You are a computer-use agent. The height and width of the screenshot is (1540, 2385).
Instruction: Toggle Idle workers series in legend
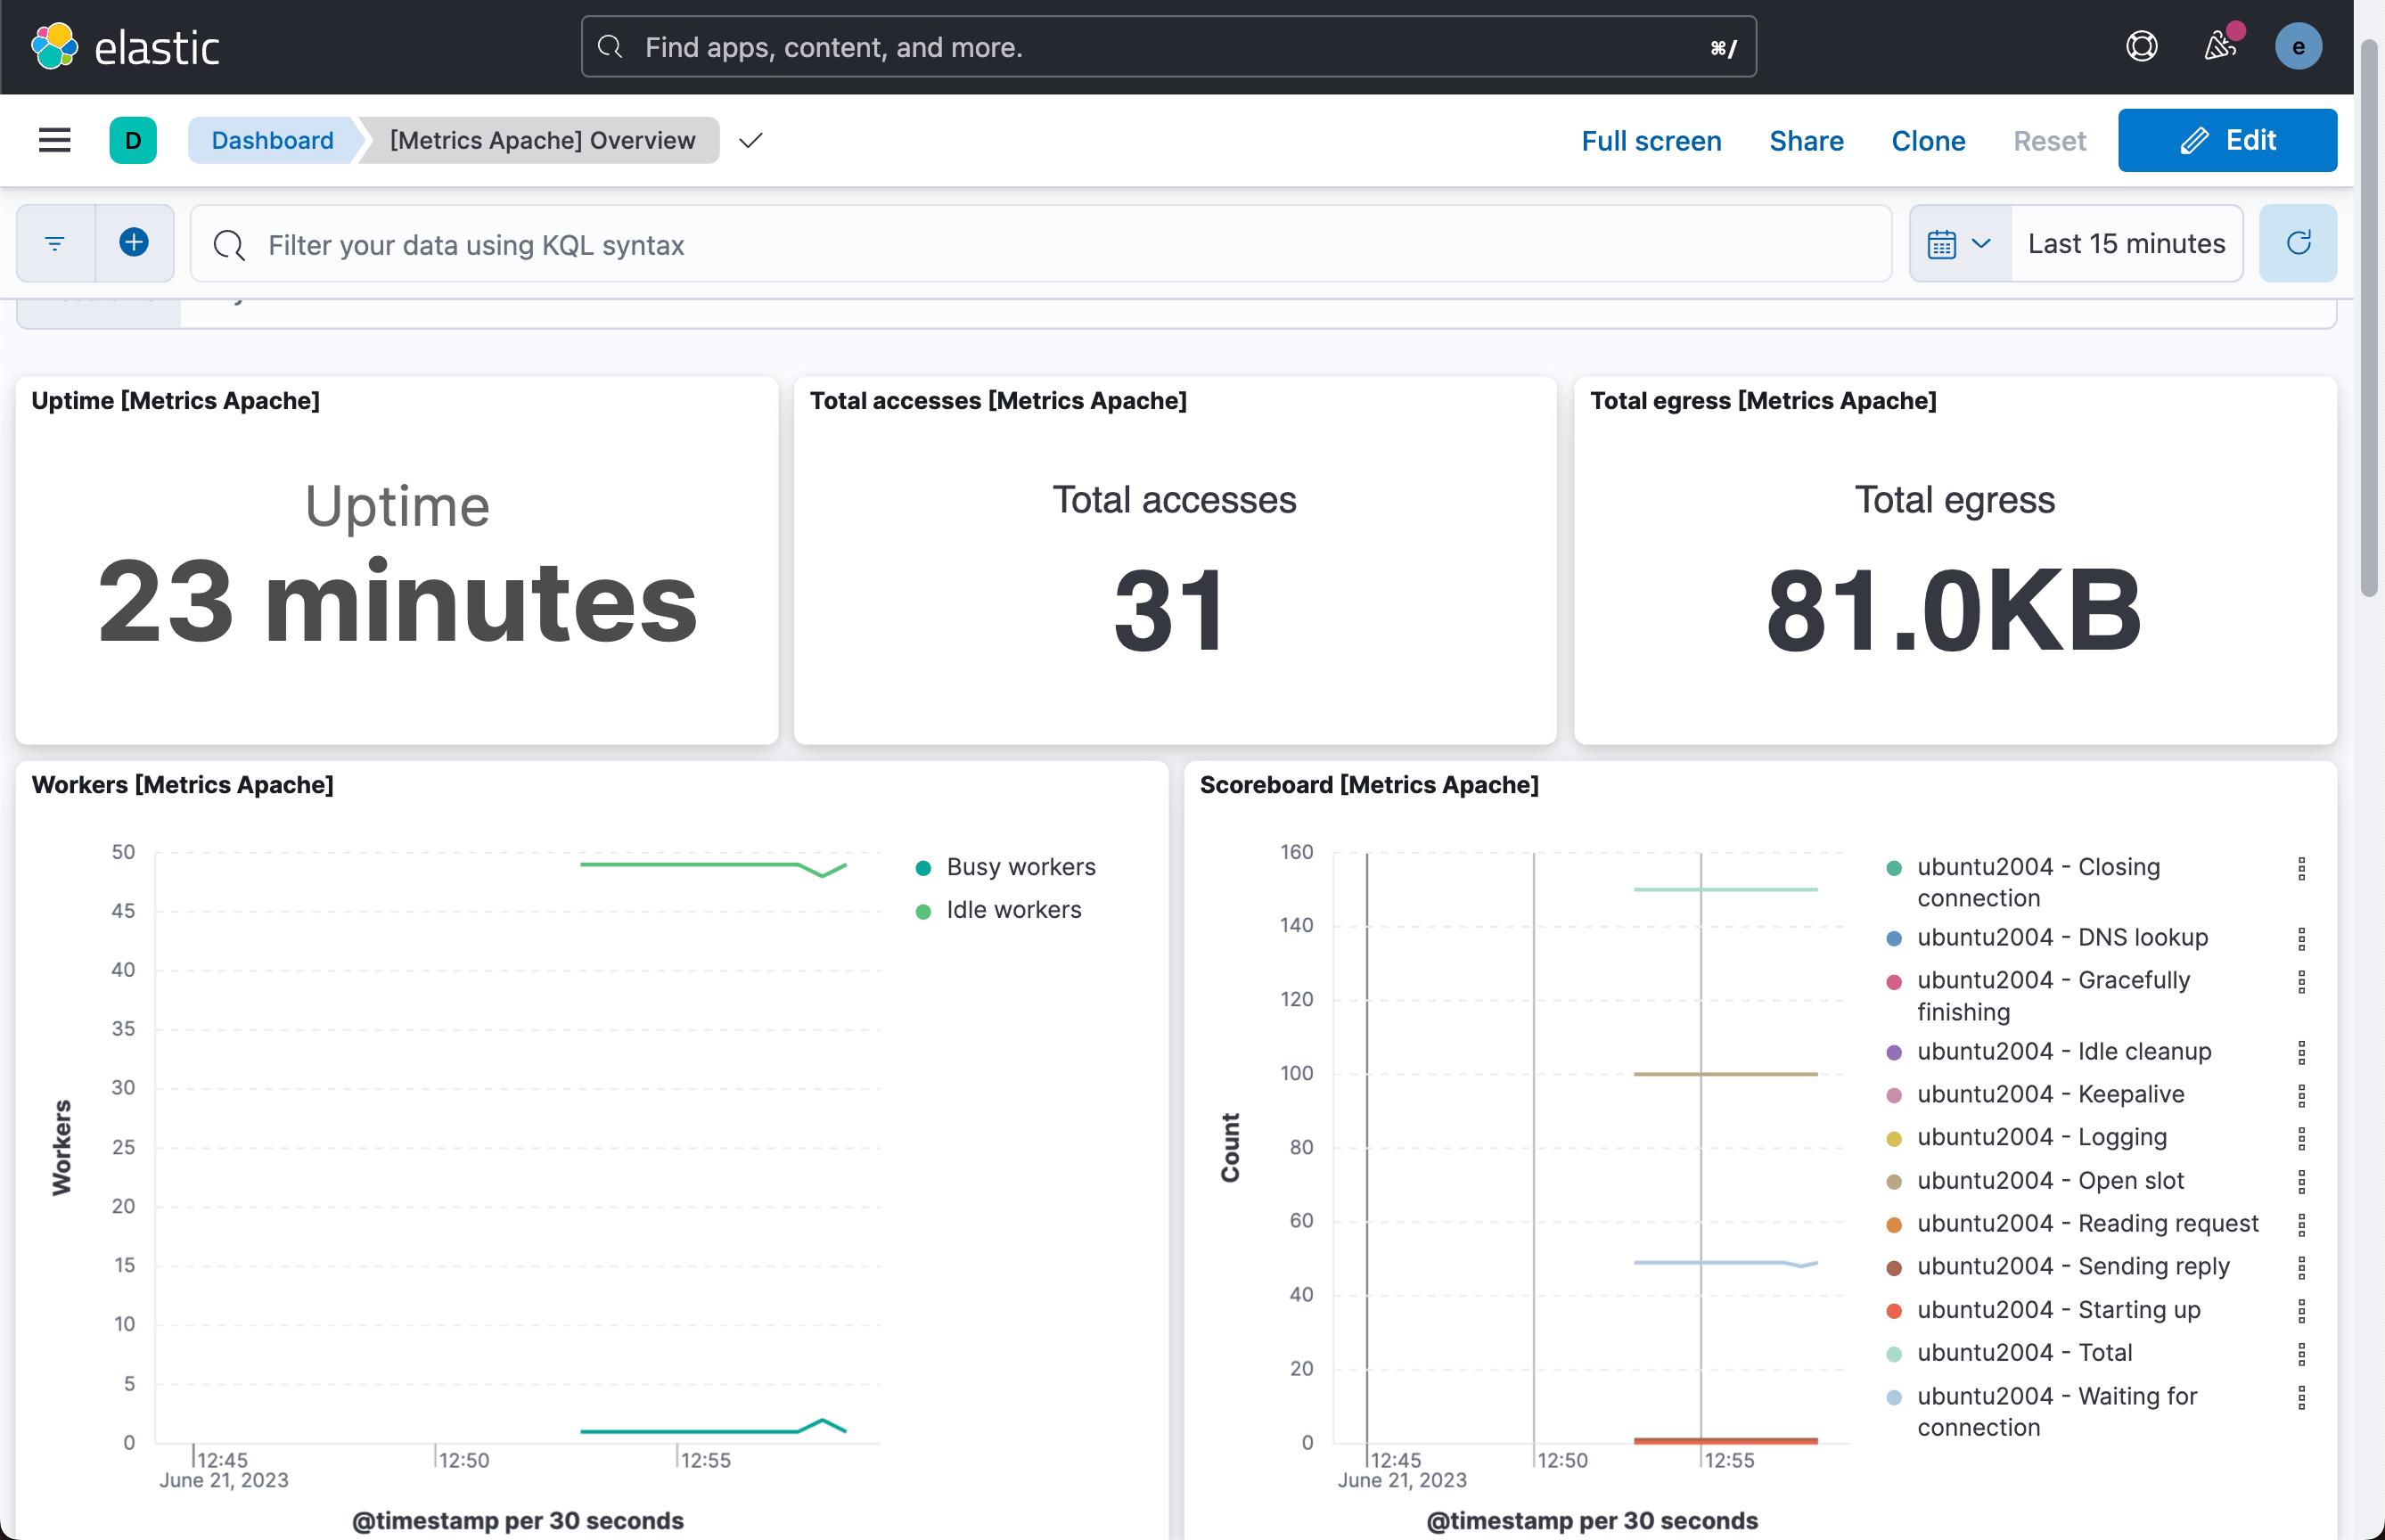pos(1013,910)
